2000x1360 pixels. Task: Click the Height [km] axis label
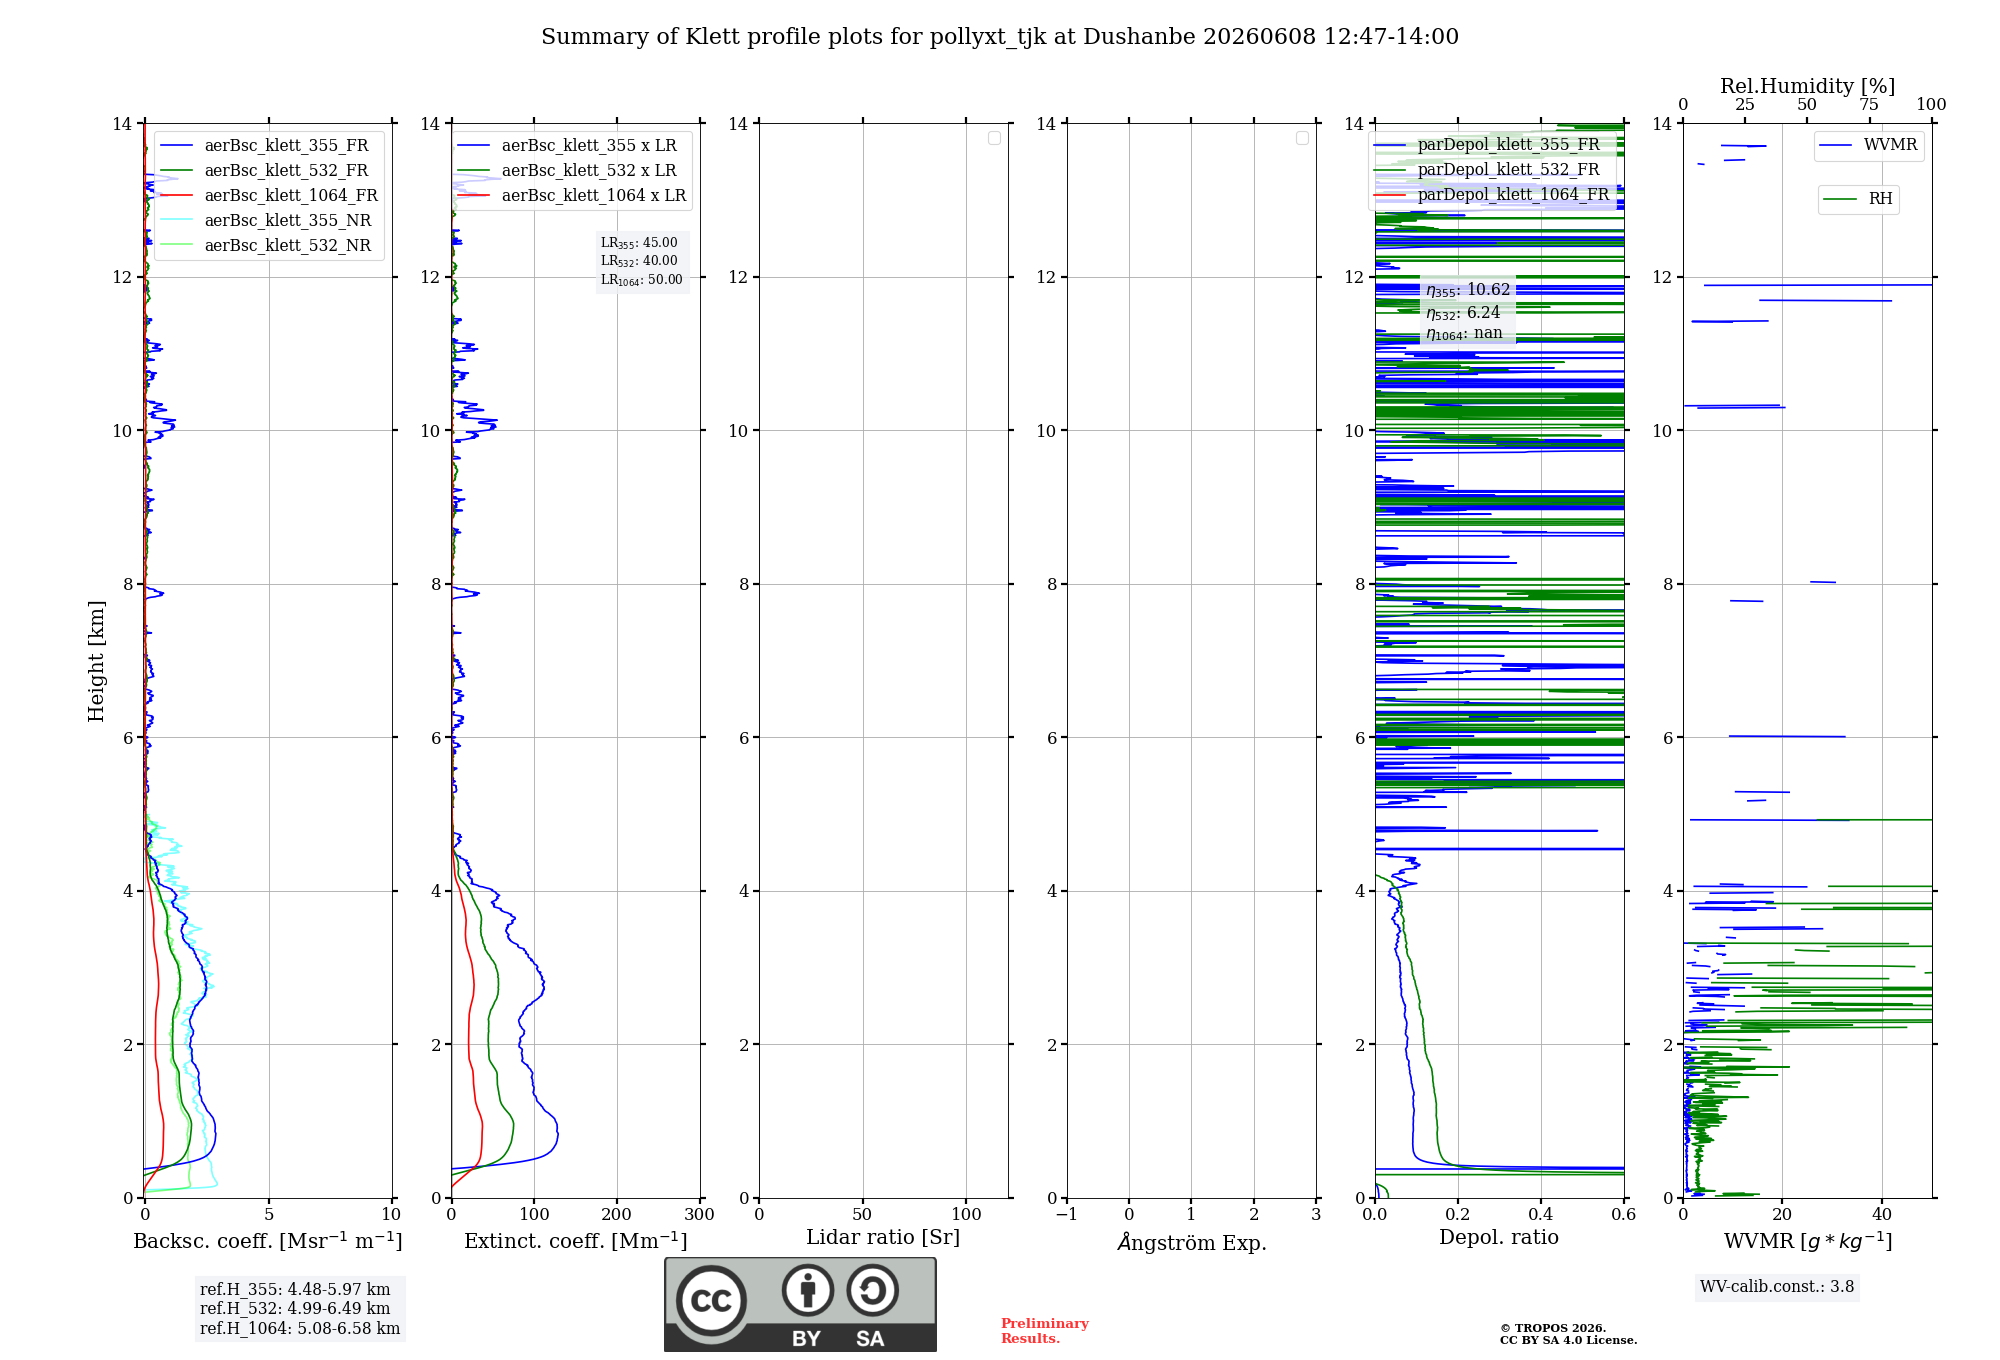96,661
